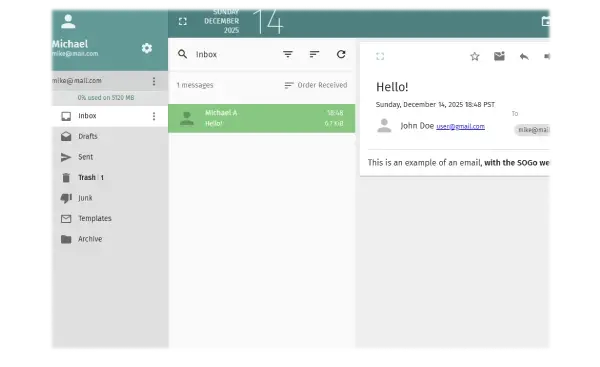Click the 0% used on 5120 MB quota text
Viewport: 600px width, 367px height.
(x=106, y=98)
